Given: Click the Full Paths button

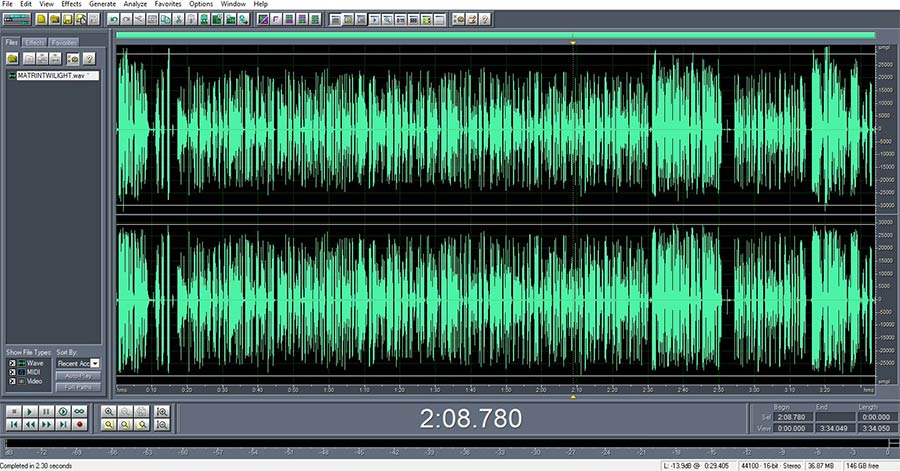Looking at the screenshot, I should pos(78,388).
